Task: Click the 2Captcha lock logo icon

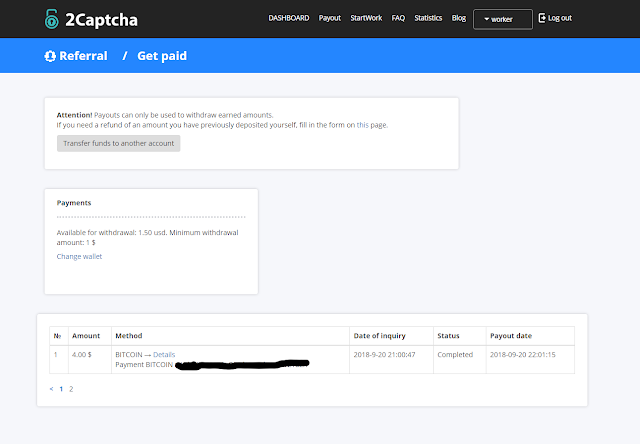Action: pos(51,19)
